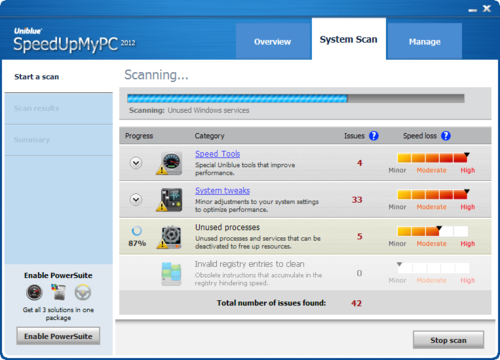Click the Progress column header
Viewport: 500px width, 360px height.
[x=139, y=136]
